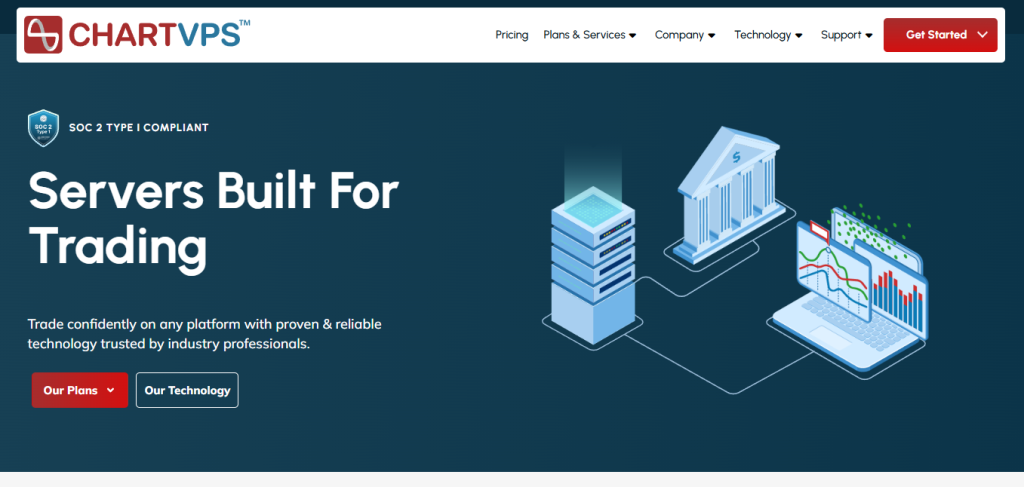Screen dimensions: 1024x487
Task: Open the Technology dropdown menu
Action: (x=768, y=35)
